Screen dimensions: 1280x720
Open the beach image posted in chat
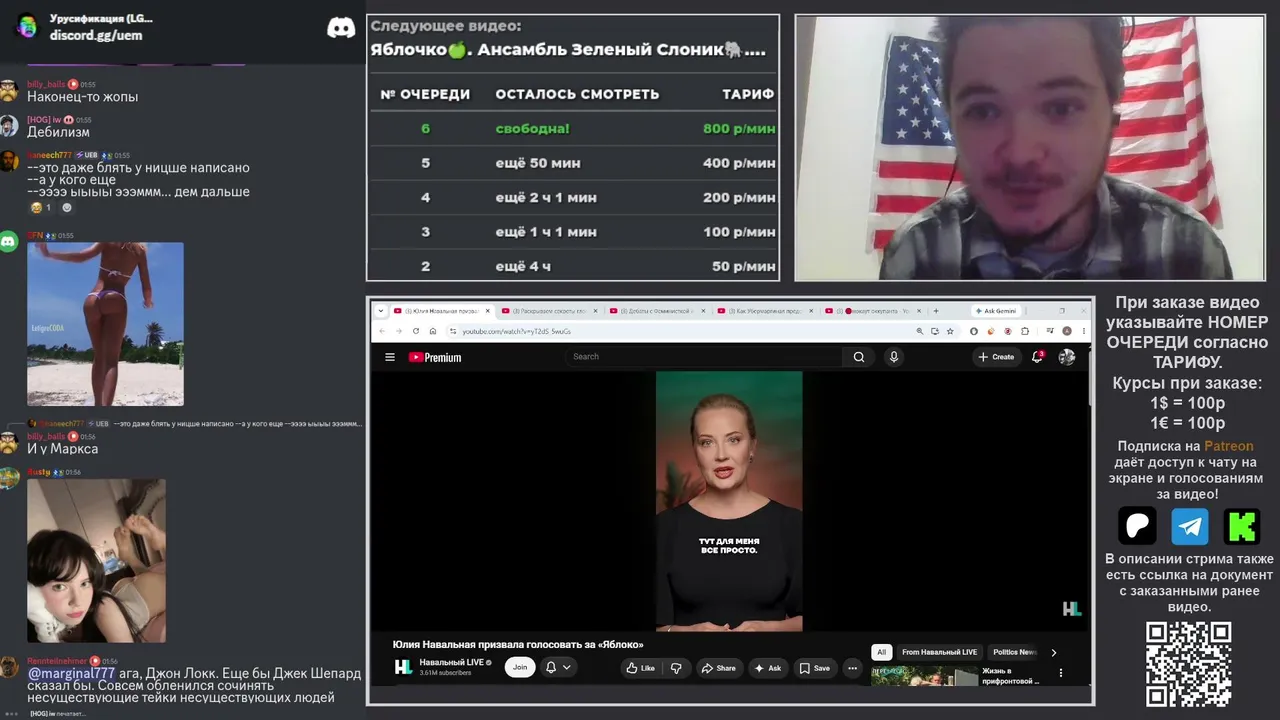point(105,324)
